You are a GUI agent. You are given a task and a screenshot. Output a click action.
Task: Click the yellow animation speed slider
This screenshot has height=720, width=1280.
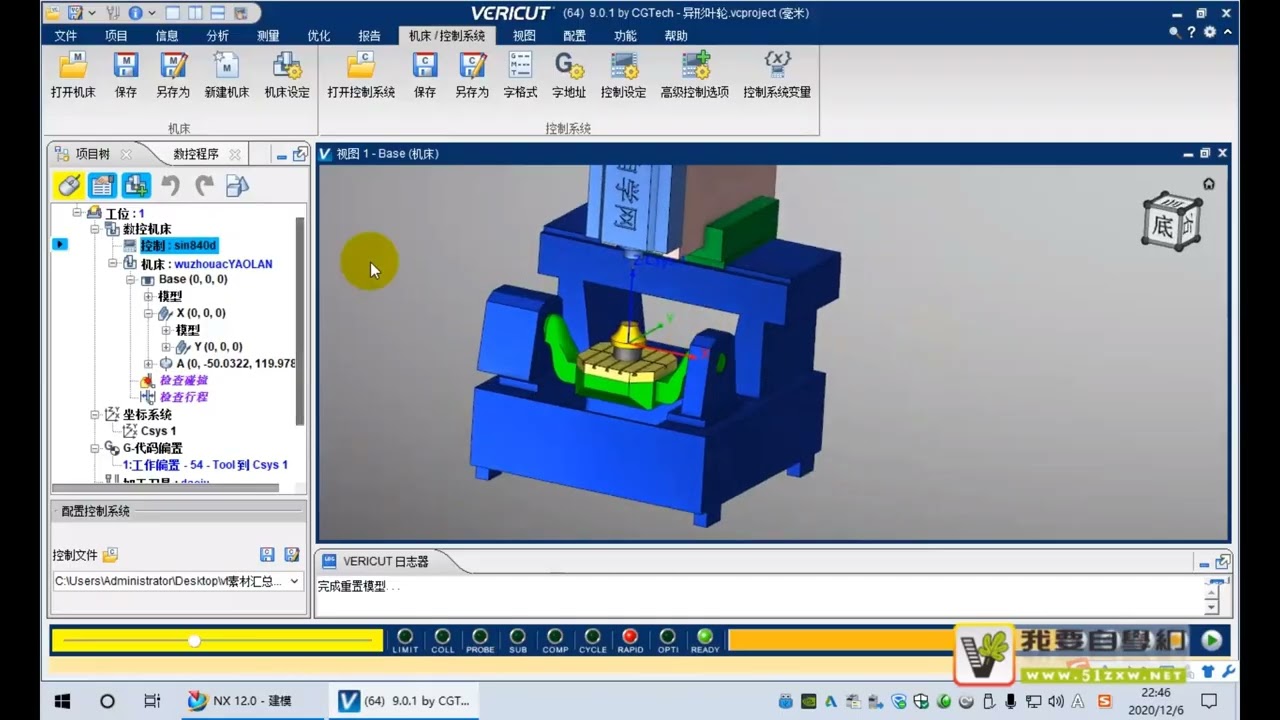[217, 640]
